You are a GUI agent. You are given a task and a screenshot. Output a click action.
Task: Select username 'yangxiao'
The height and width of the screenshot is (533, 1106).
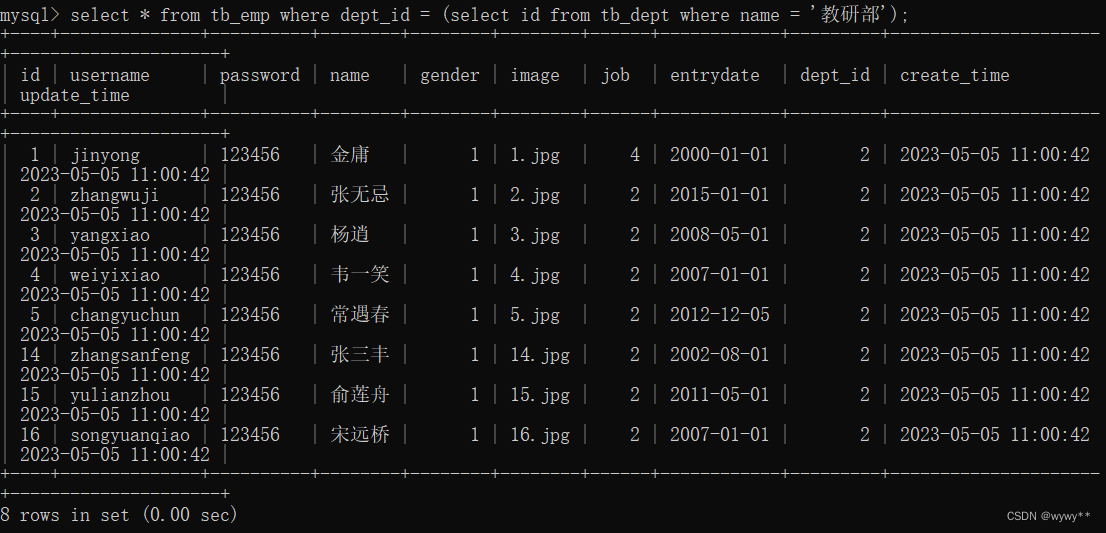pyautogui.click(x=109, y=235)
